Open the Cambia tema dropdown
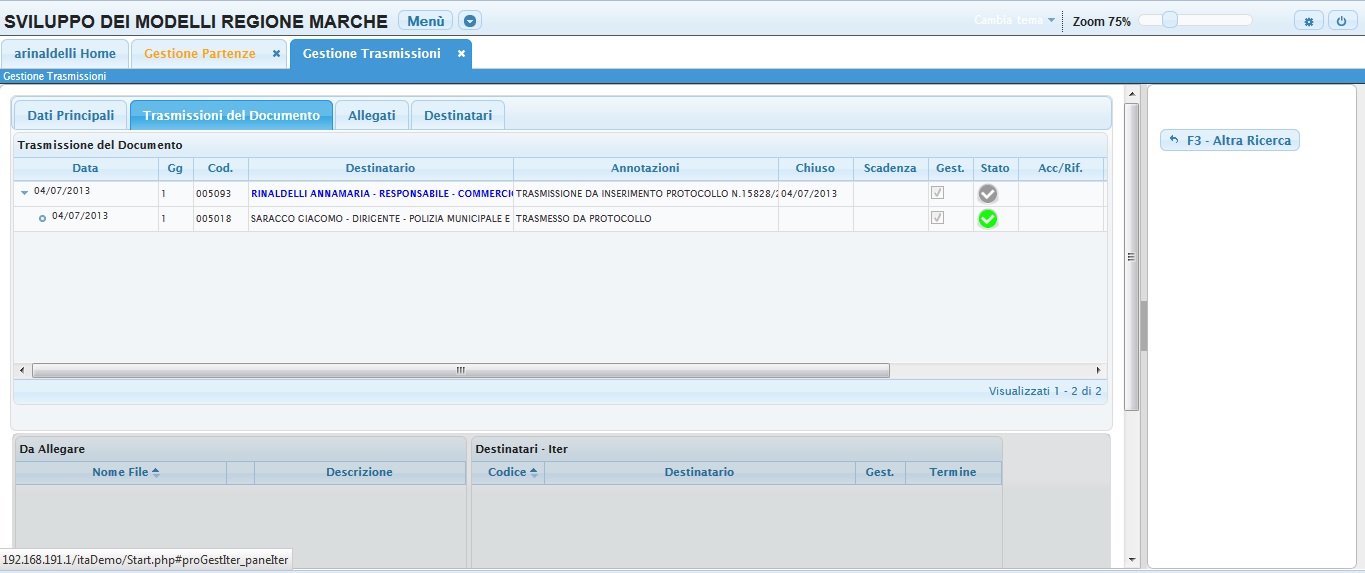 tap(1015, 21)
